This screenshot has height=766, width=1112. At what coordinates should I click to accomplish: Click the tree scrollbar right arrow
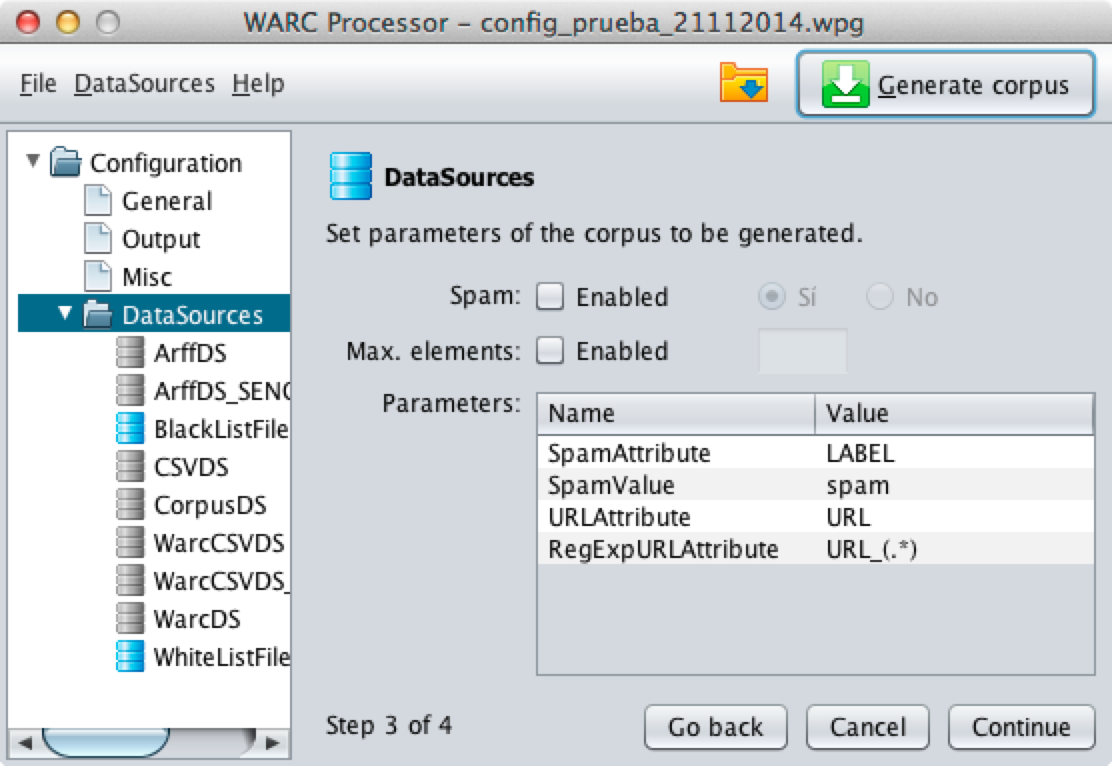coord(271,743)
